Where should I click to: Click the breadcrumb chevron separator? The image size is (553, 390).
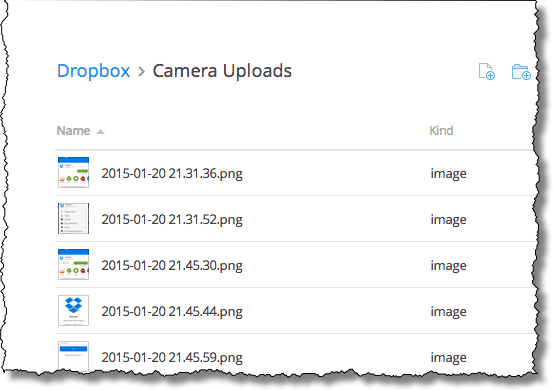pyautogui.click(x=141, y=72)
